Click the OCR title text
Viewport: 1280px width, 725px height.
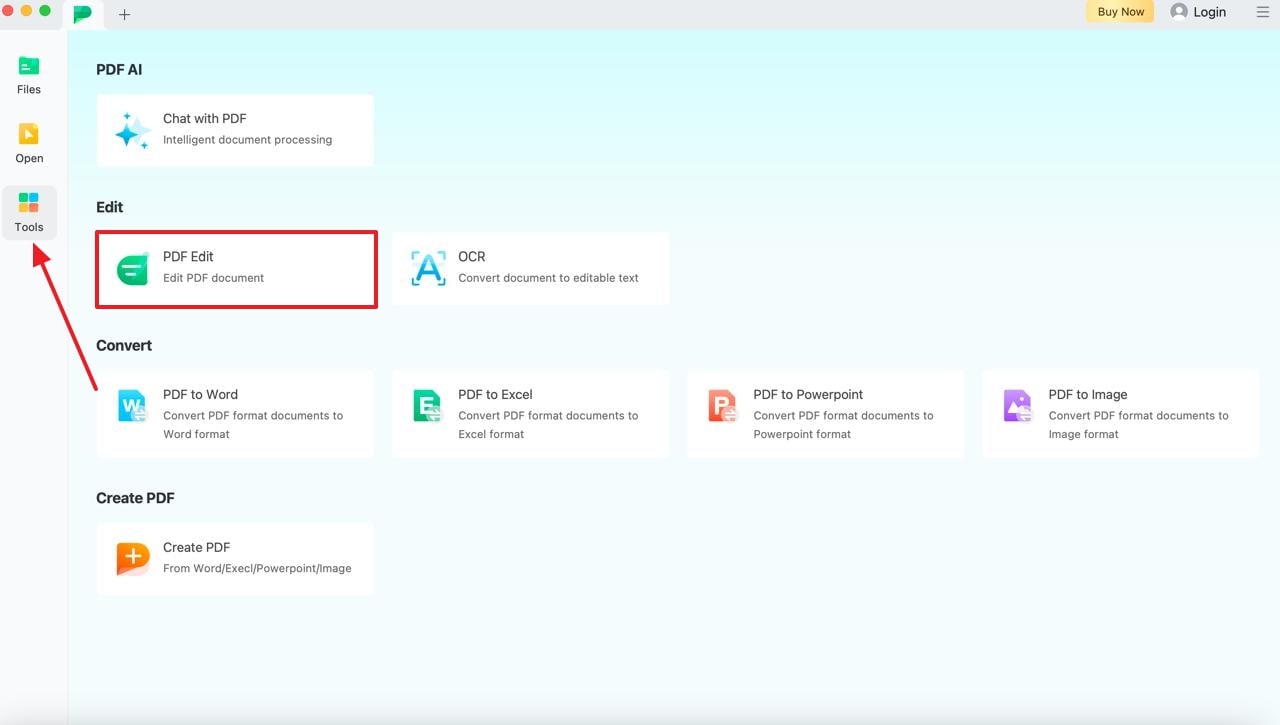click(472, 256)
